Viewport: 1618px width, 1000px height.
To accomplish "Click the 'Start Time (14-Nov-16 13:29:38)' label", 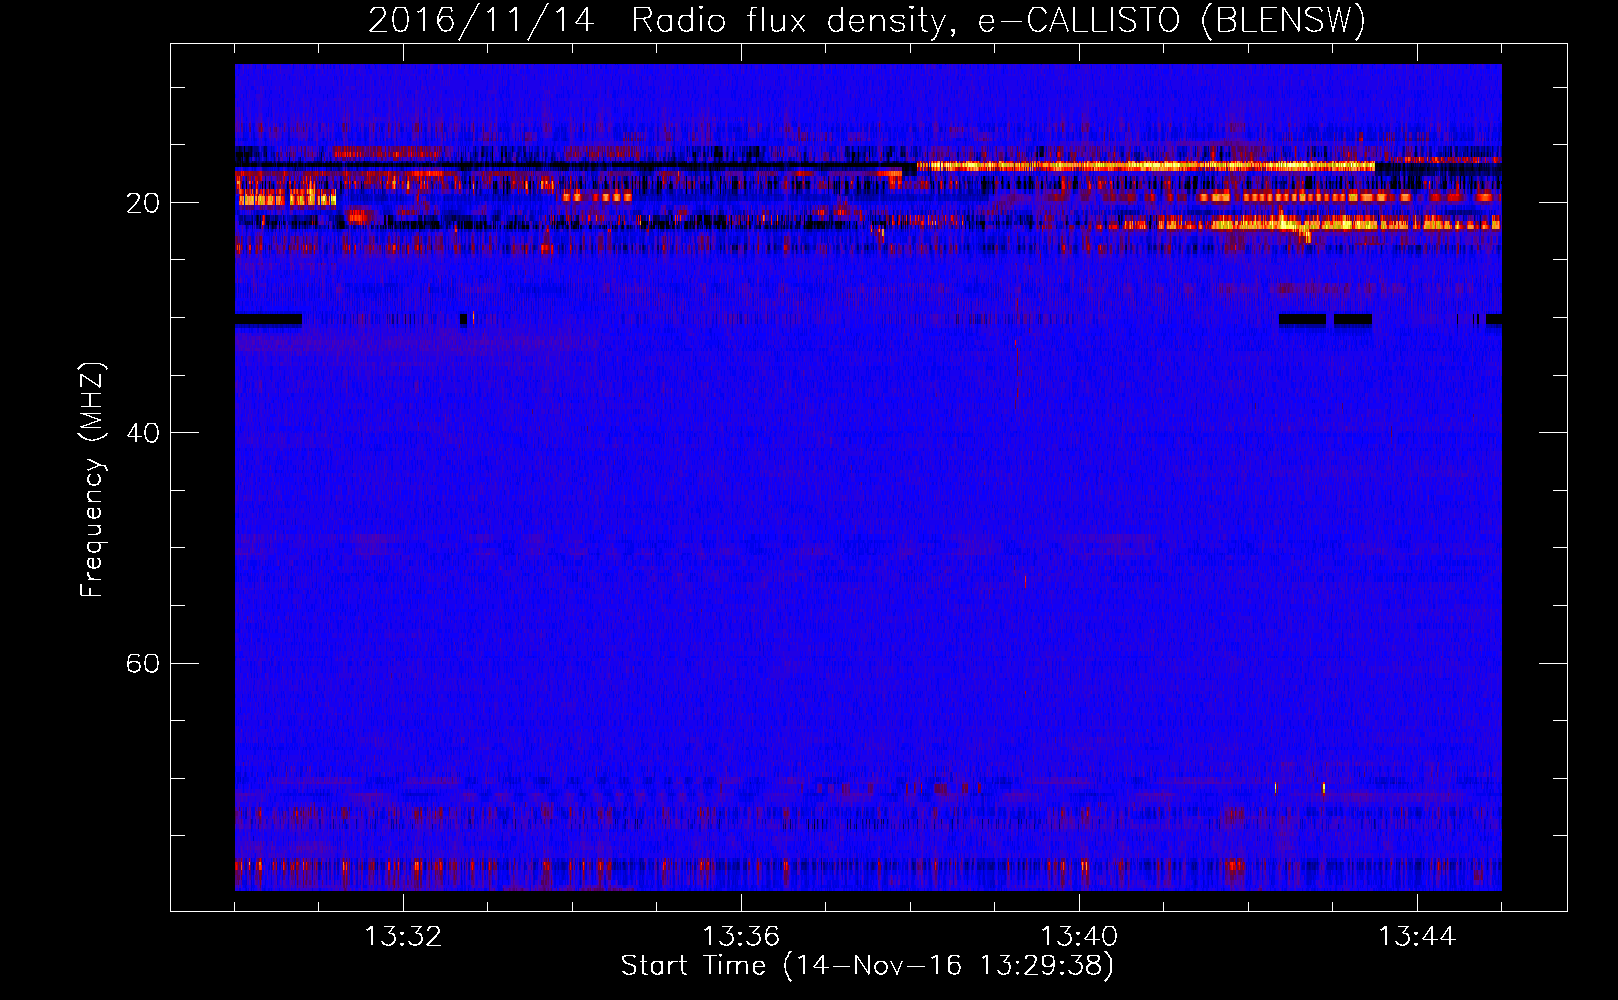I will click(x=867, y=966).
